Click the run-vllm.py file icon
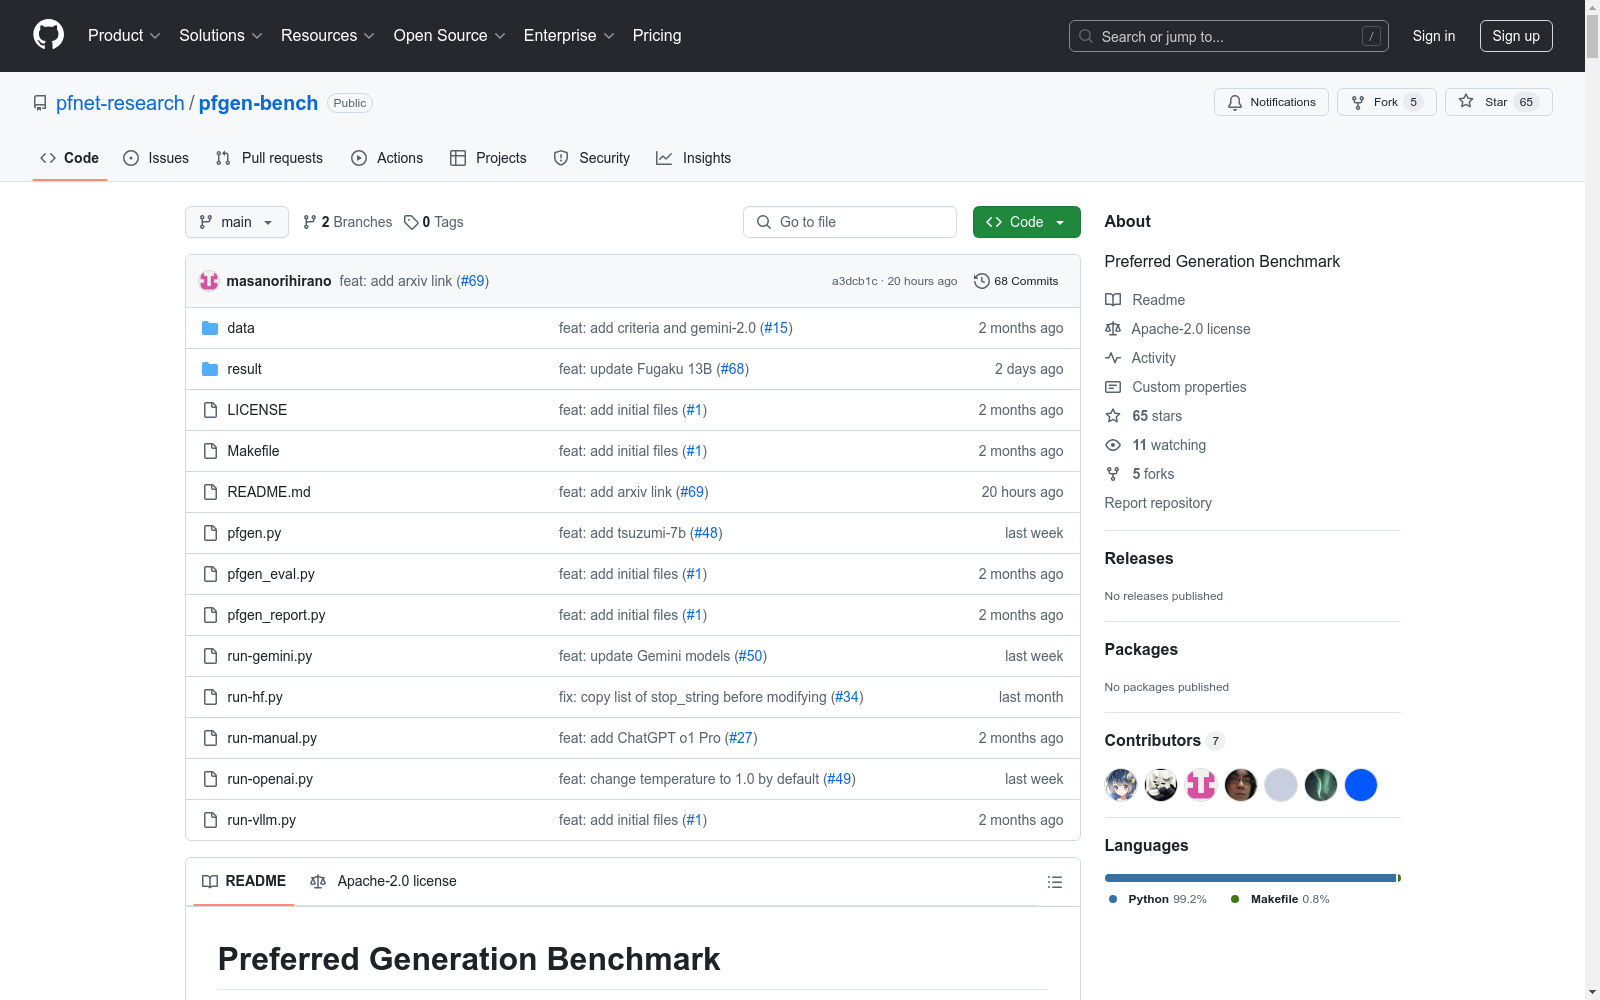The image size is (1600, 1000). [210, 820]
